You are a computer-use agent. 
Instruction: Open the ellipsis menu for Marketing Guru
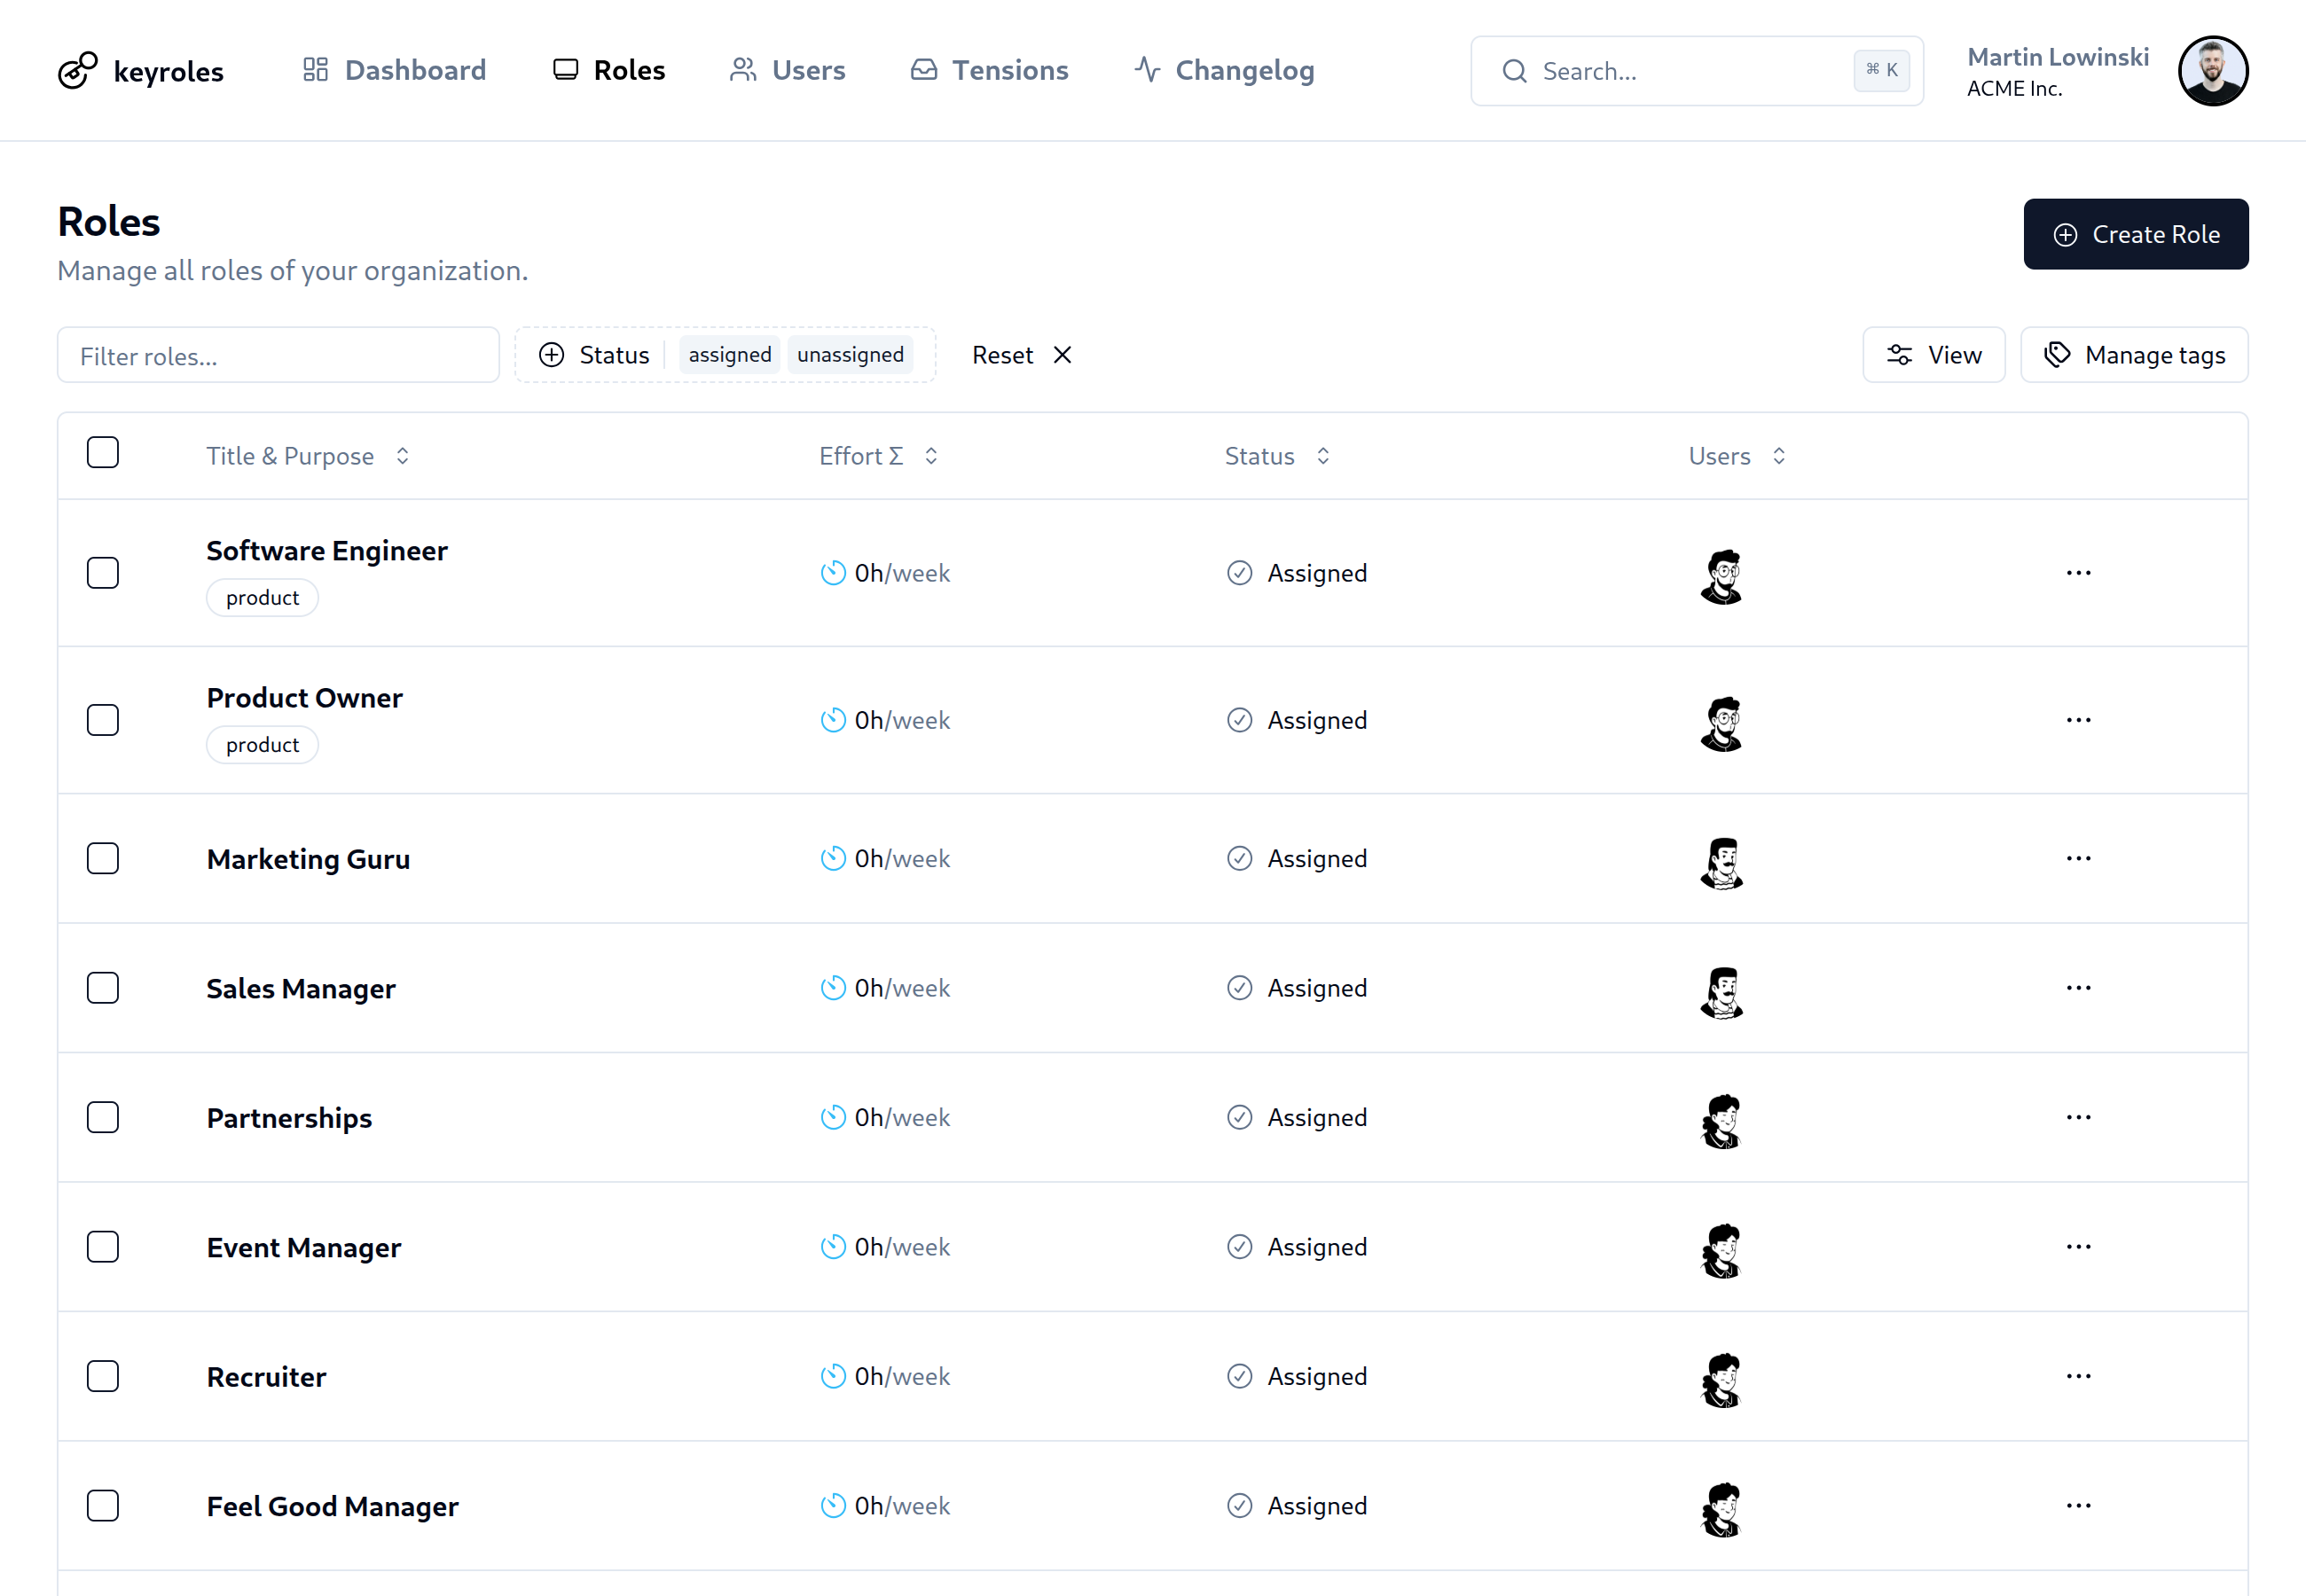point(2078,858)
